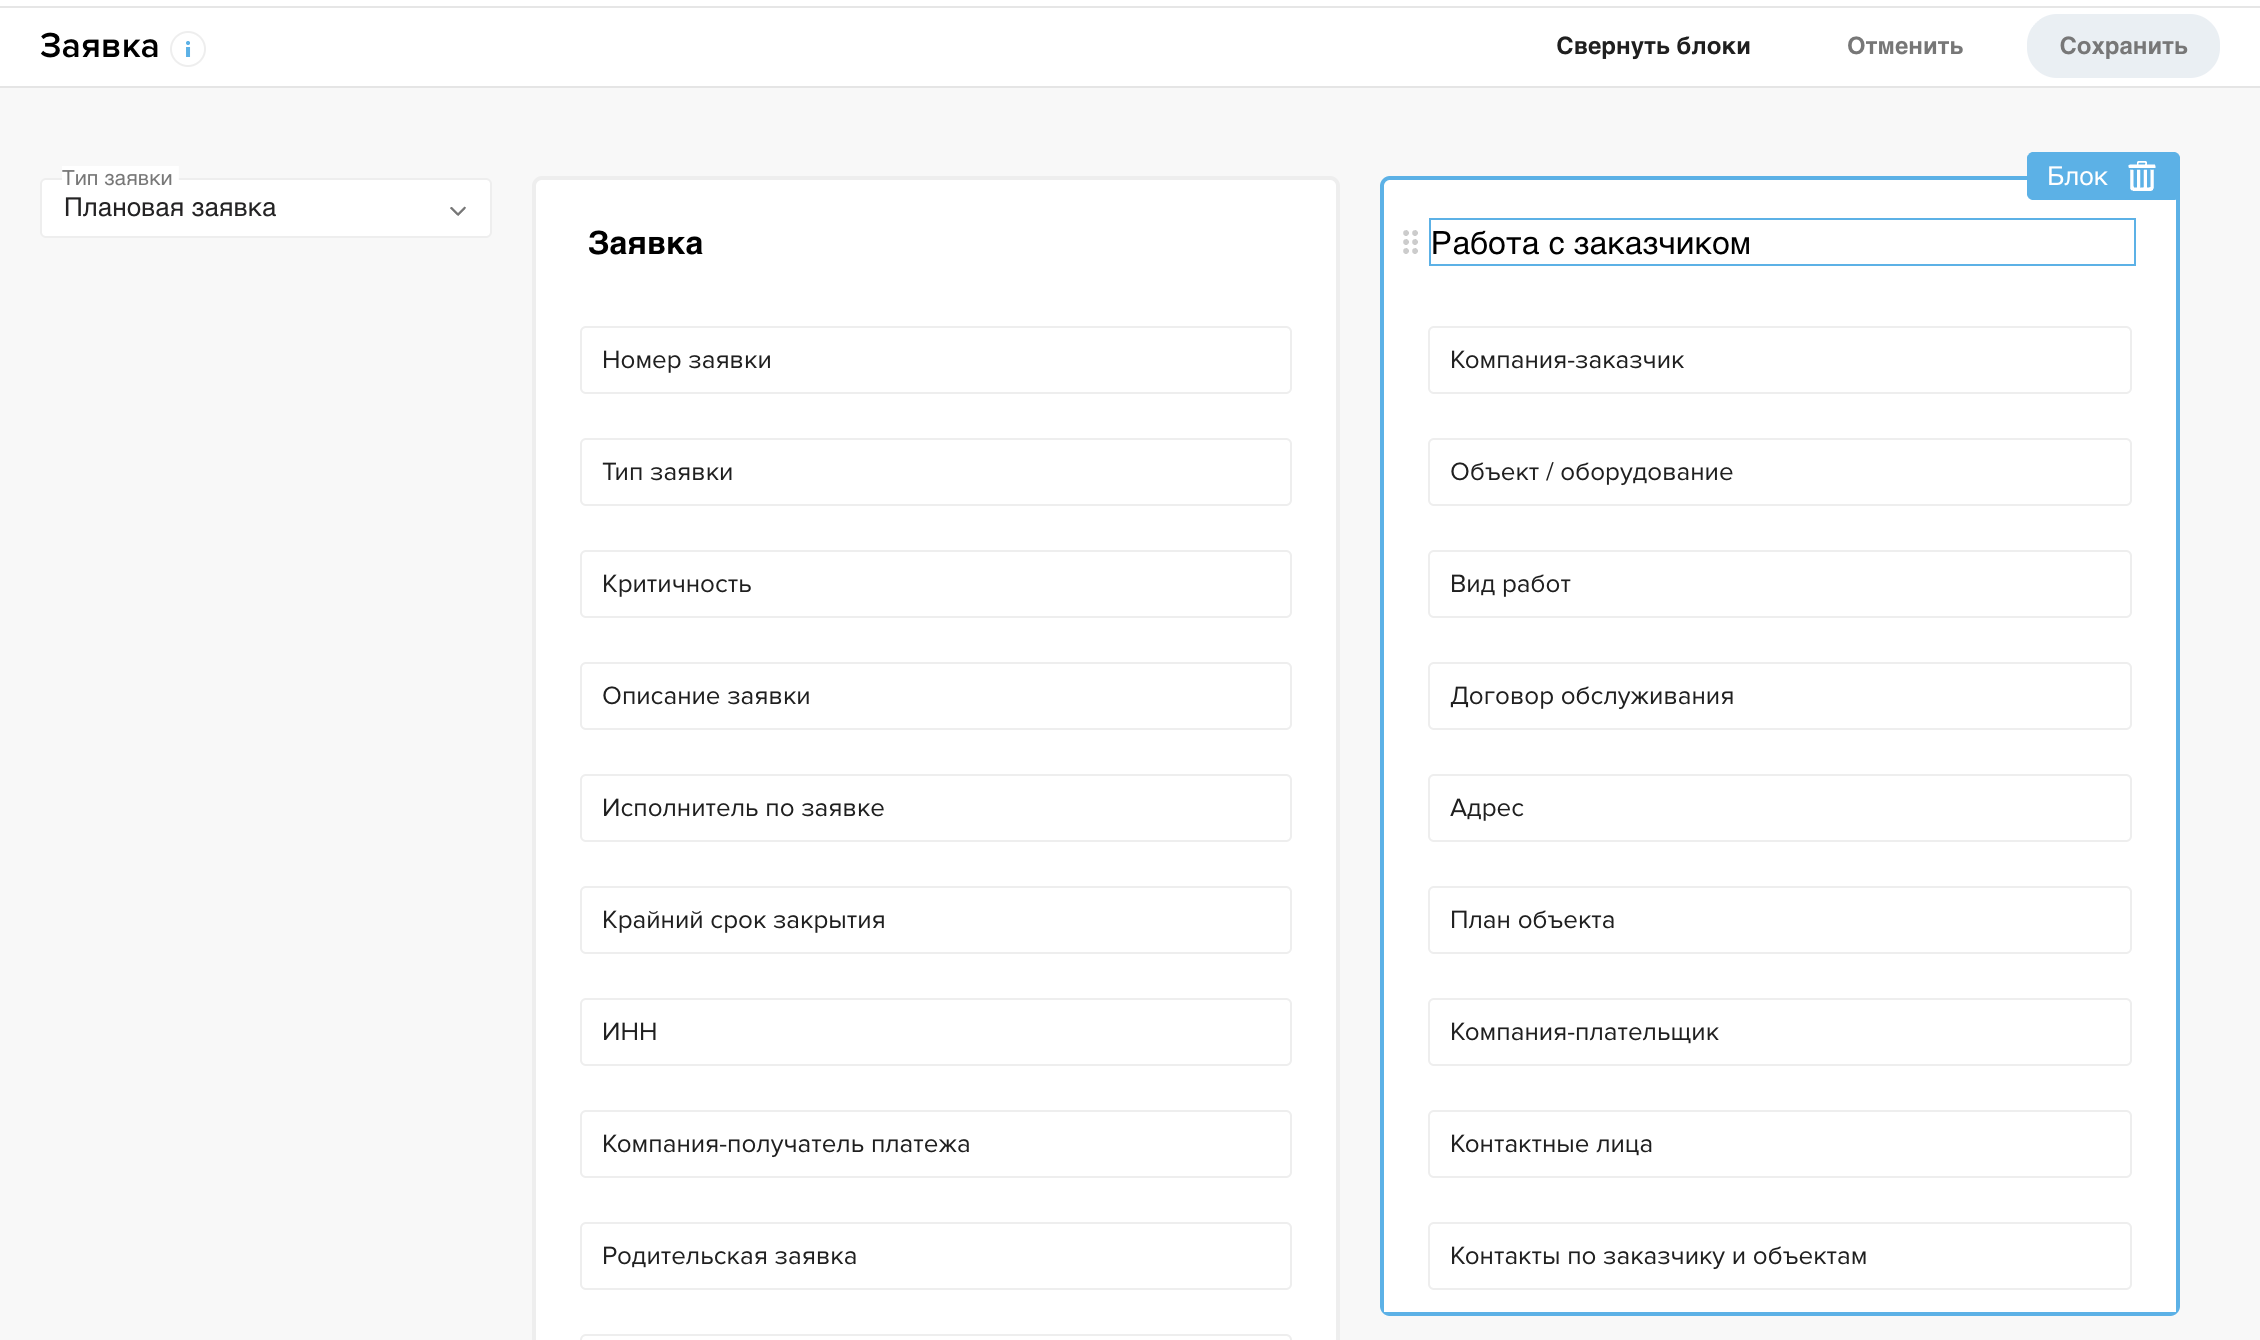The width and height of the screenshot is (2260, 1340).
Task: Click the Крайний срок закрытия field
Action: click(935, 920)
